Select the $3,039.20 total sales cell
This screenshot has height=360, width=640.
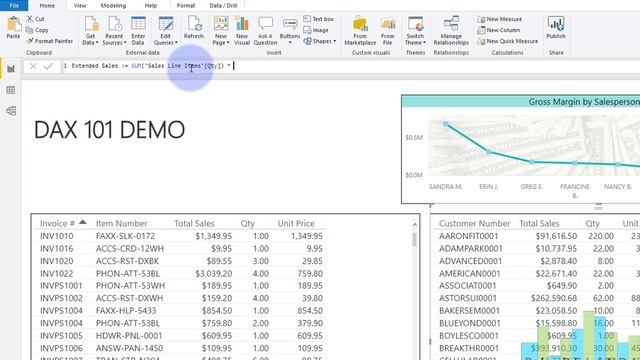click(x=213, y=273)
